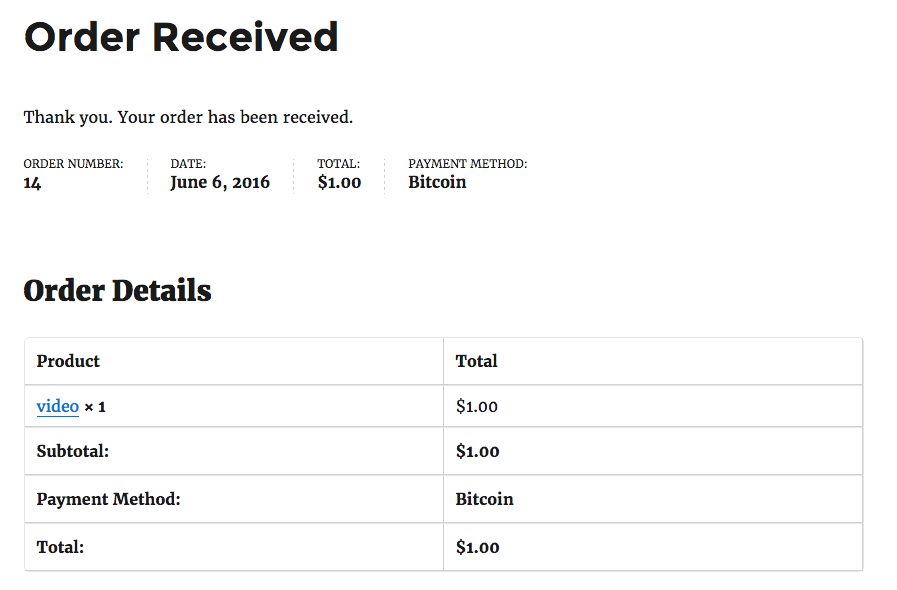Click the Subtotal: row label
897x590 pixels.
(x=73, y=452)
